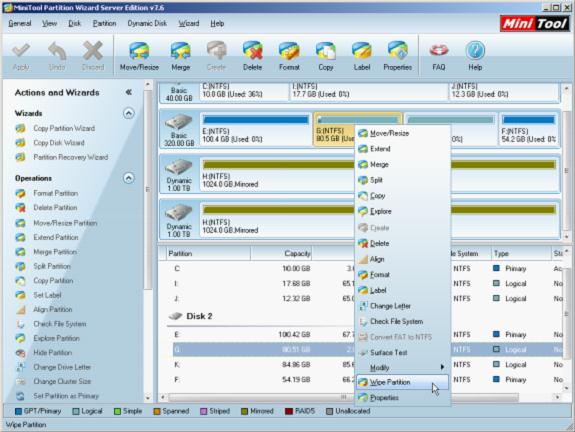The height and width of the screenshot is (432, 575).
Task: Sort by the Partition column header
Action: click(x=208, y=253)
